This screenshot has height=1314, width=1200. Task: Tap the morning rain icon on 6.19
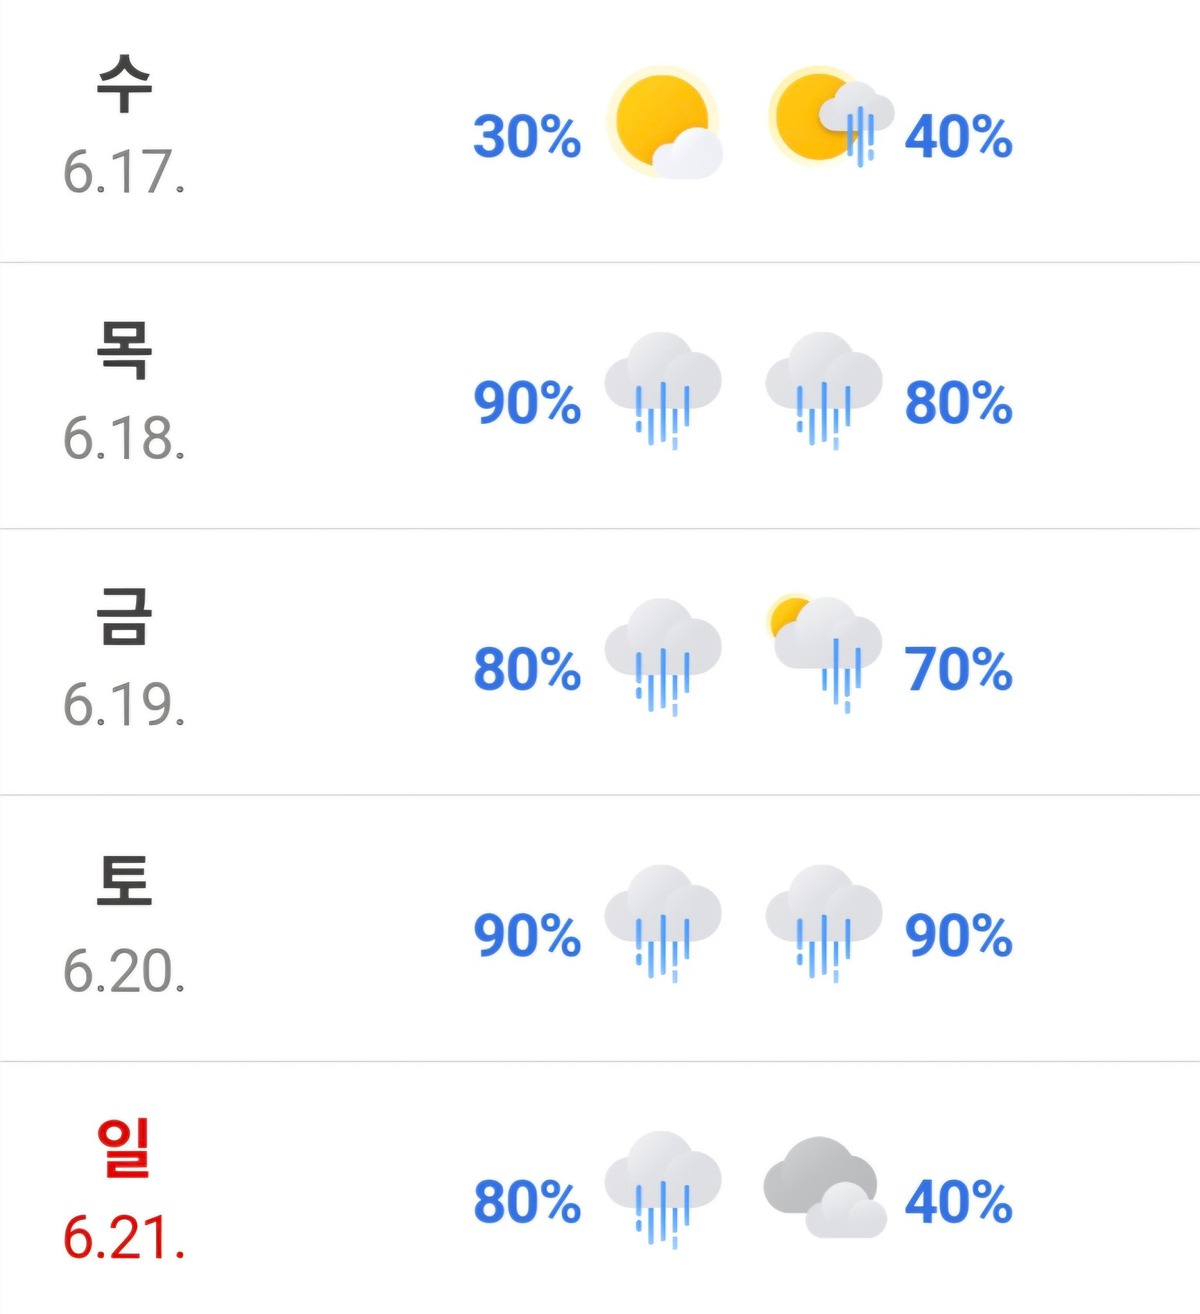click(663, 657)
